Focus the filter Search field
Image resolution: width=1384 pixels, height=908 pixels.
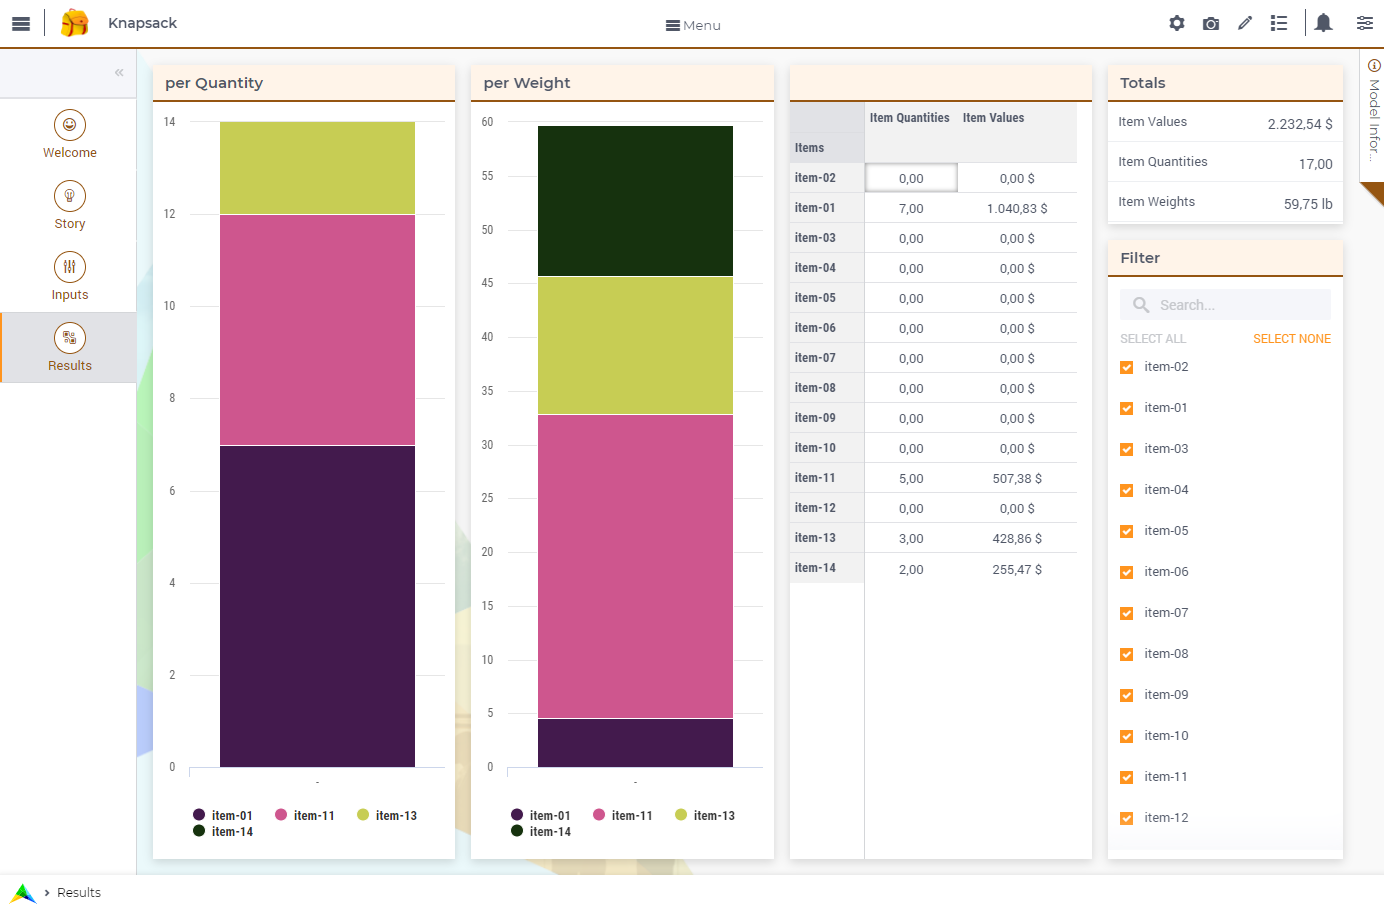click(x=1225, y=305)
